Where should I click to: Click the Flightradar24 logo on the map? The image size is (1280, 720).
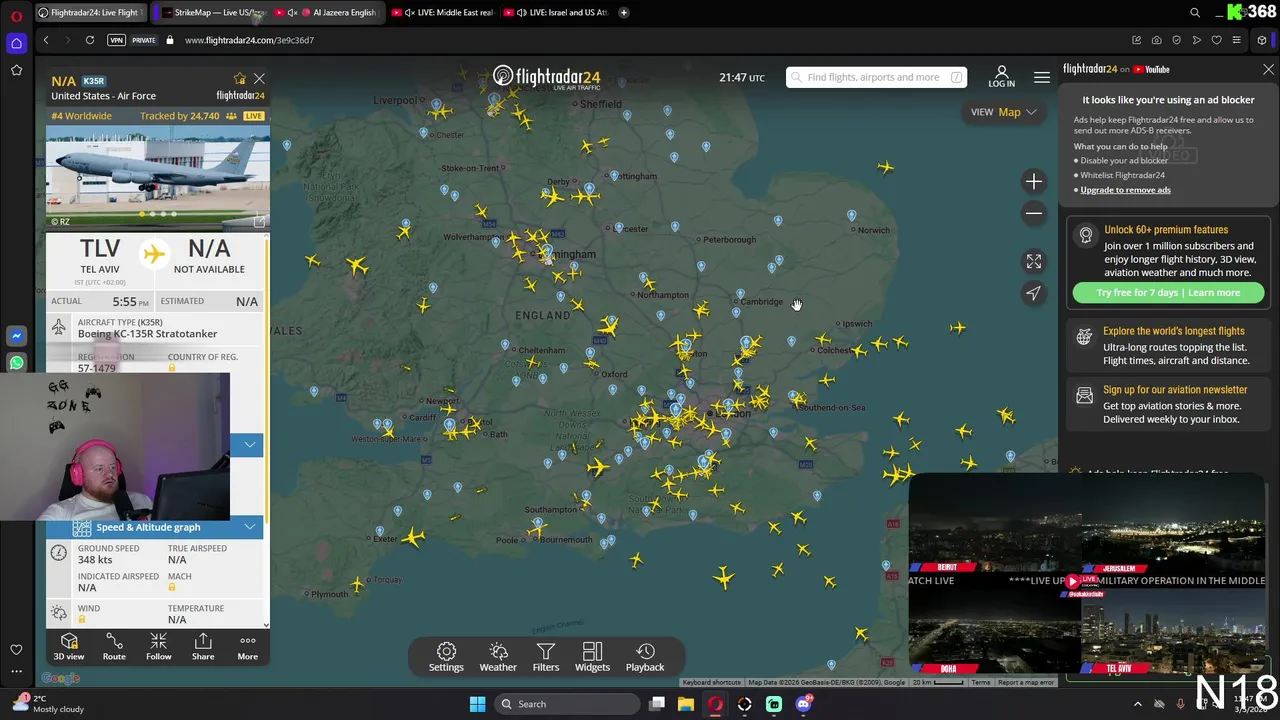546,77
